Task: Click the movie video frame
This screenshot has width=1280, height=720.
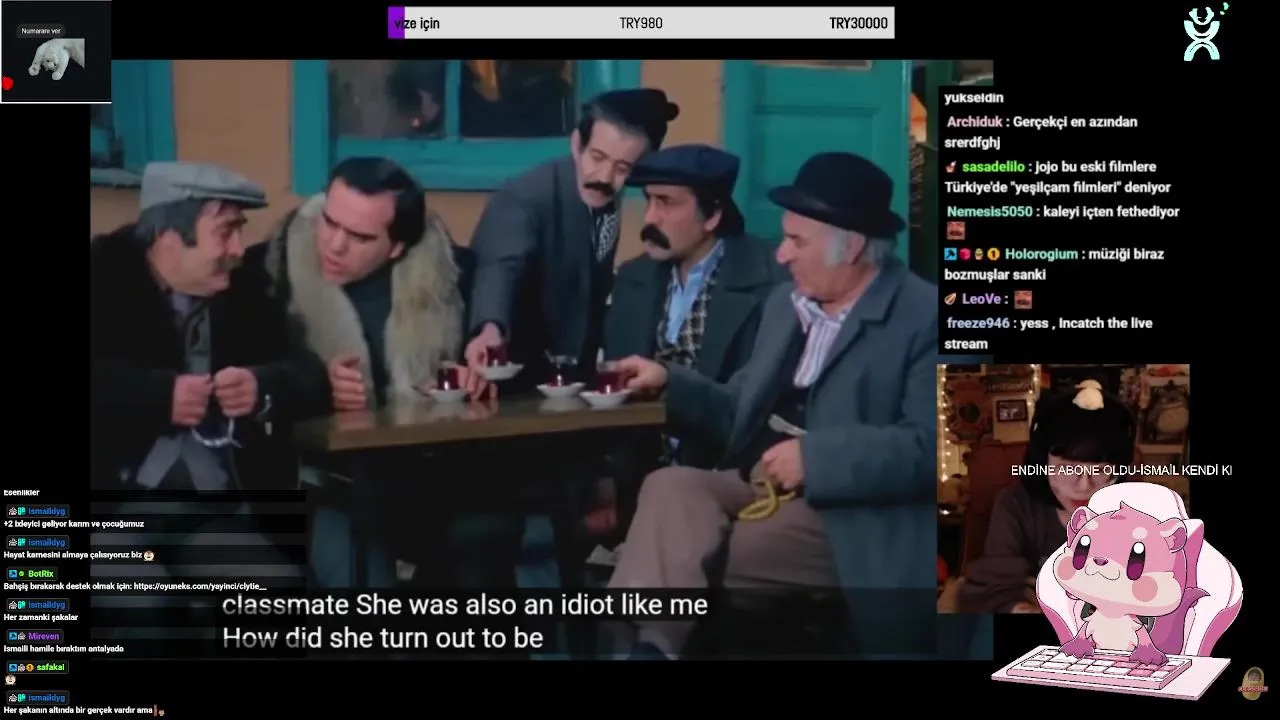Action: [541, 360]
